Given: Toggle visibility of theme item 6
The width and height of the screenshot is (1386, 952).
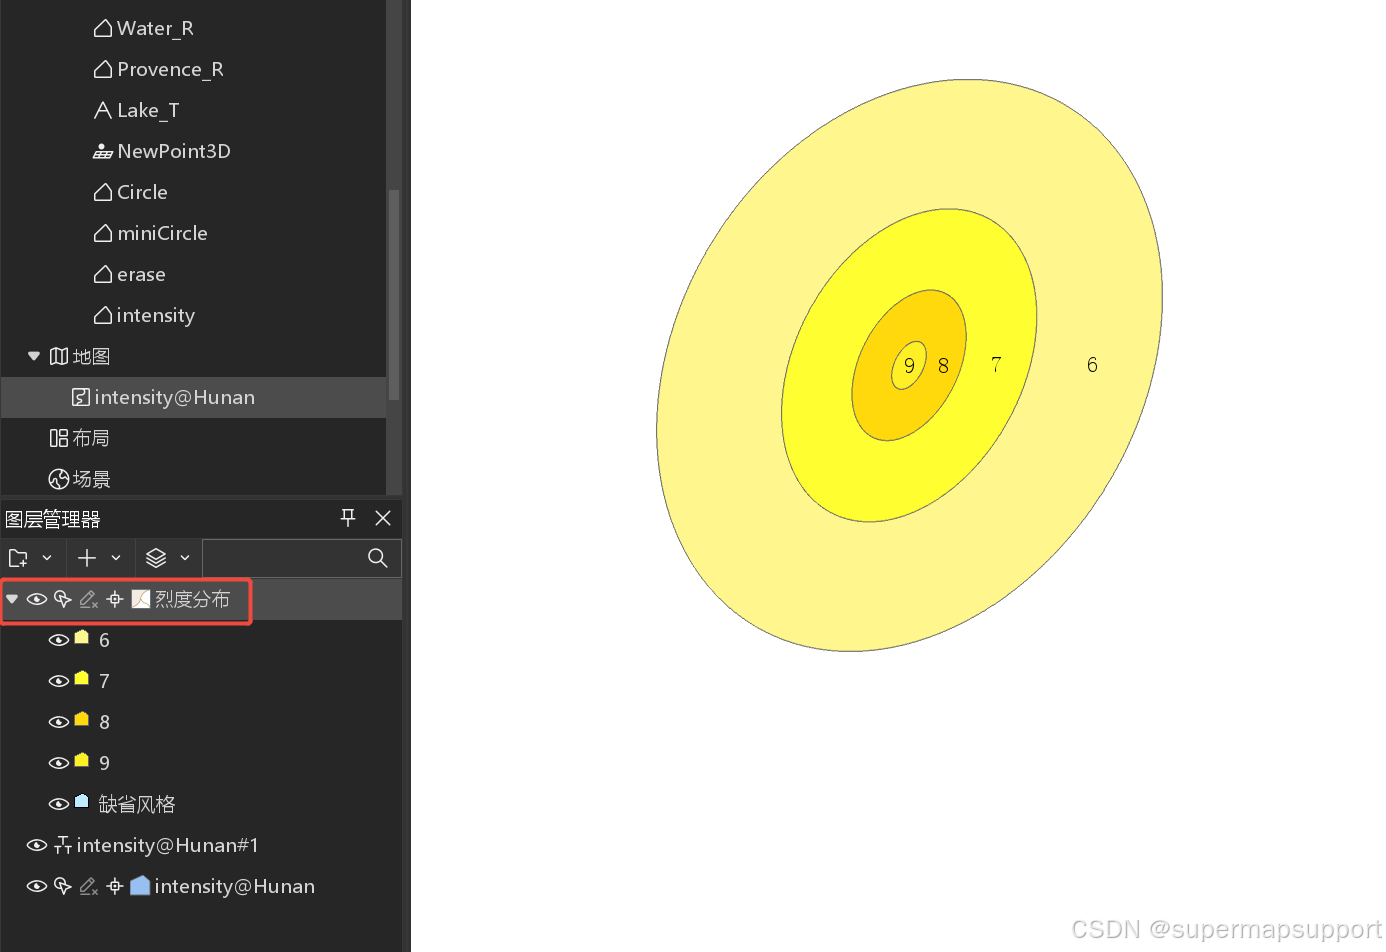Looking at the screenshot, I should [x=59, y=640].
